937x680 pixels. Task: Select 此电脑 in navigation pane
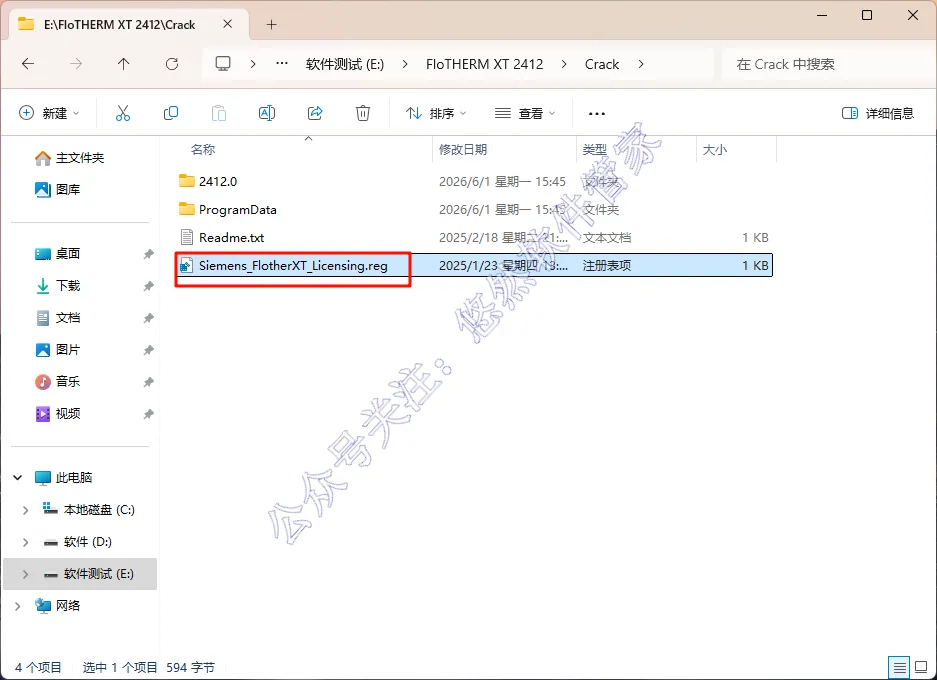coord(63,477)
